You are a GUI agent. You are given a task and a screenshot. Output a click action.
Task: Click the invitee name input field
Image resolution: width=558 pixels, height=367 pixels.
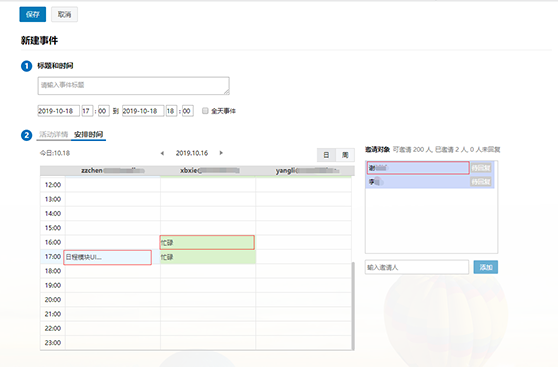click(417, 267)
